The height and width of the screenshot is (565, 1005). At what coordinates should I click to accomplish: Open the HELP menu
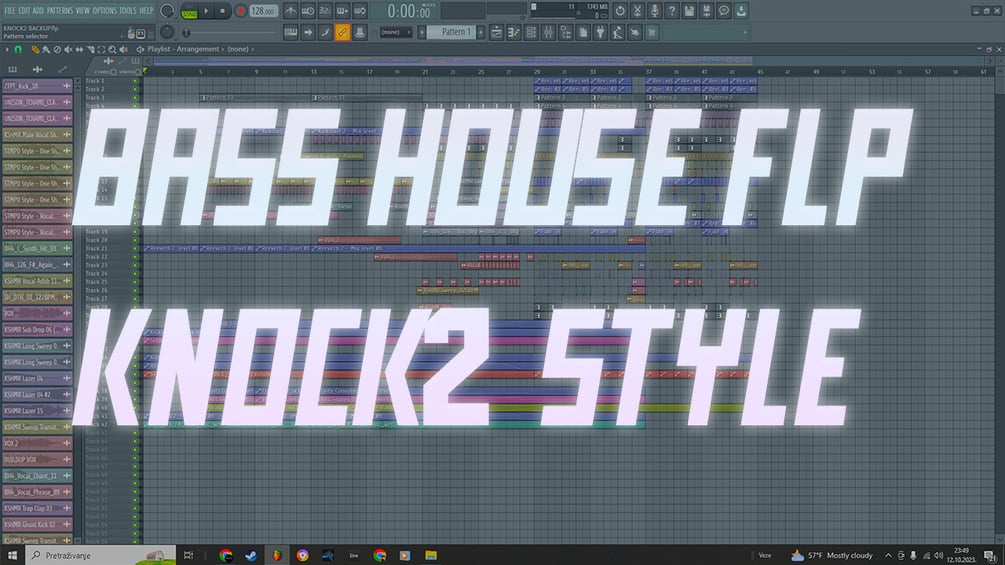[x=146, y=11]
